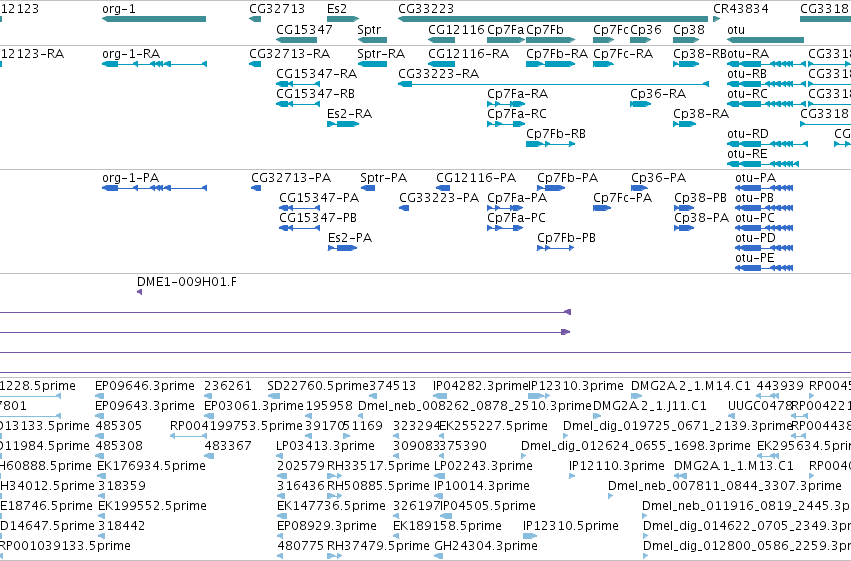Select the EK255227.5prime EST label
Image resolution: width=851 pixels, height=561 pixels.
[x=493, y=426]
